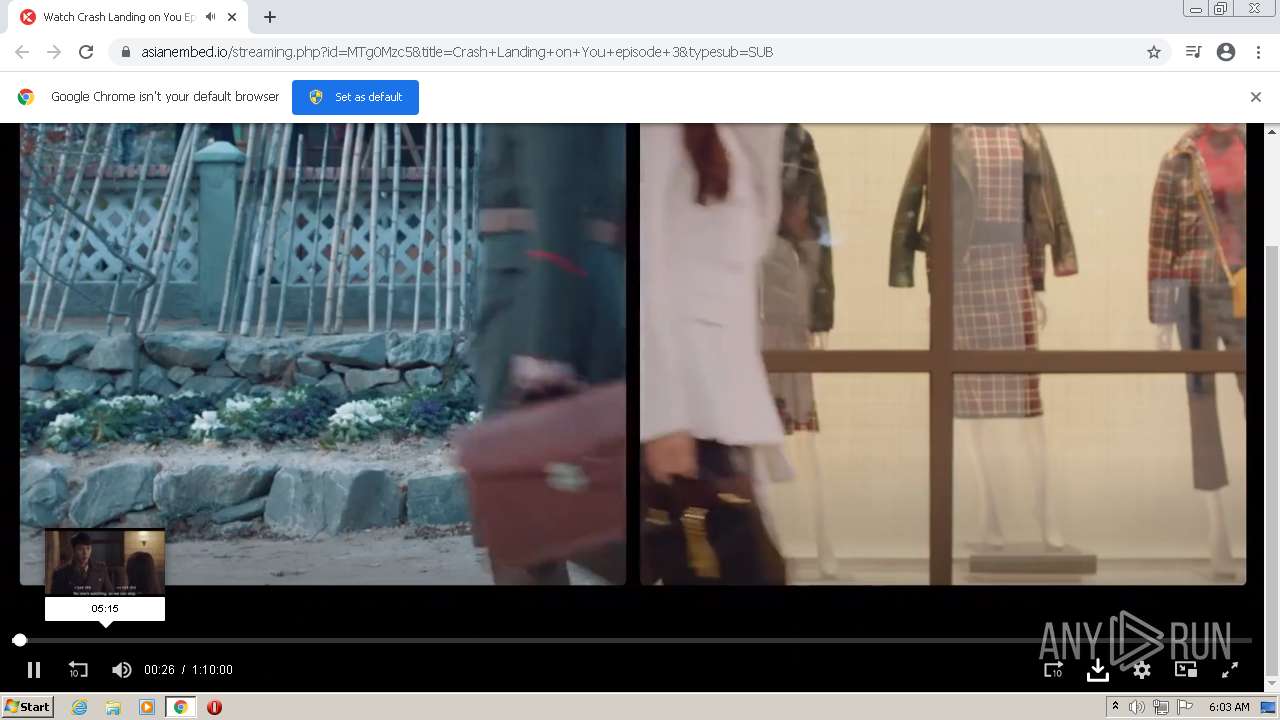Screen dimensions: 1280x720
Task: Rewind the video 10 seconds
Action: 78,670
